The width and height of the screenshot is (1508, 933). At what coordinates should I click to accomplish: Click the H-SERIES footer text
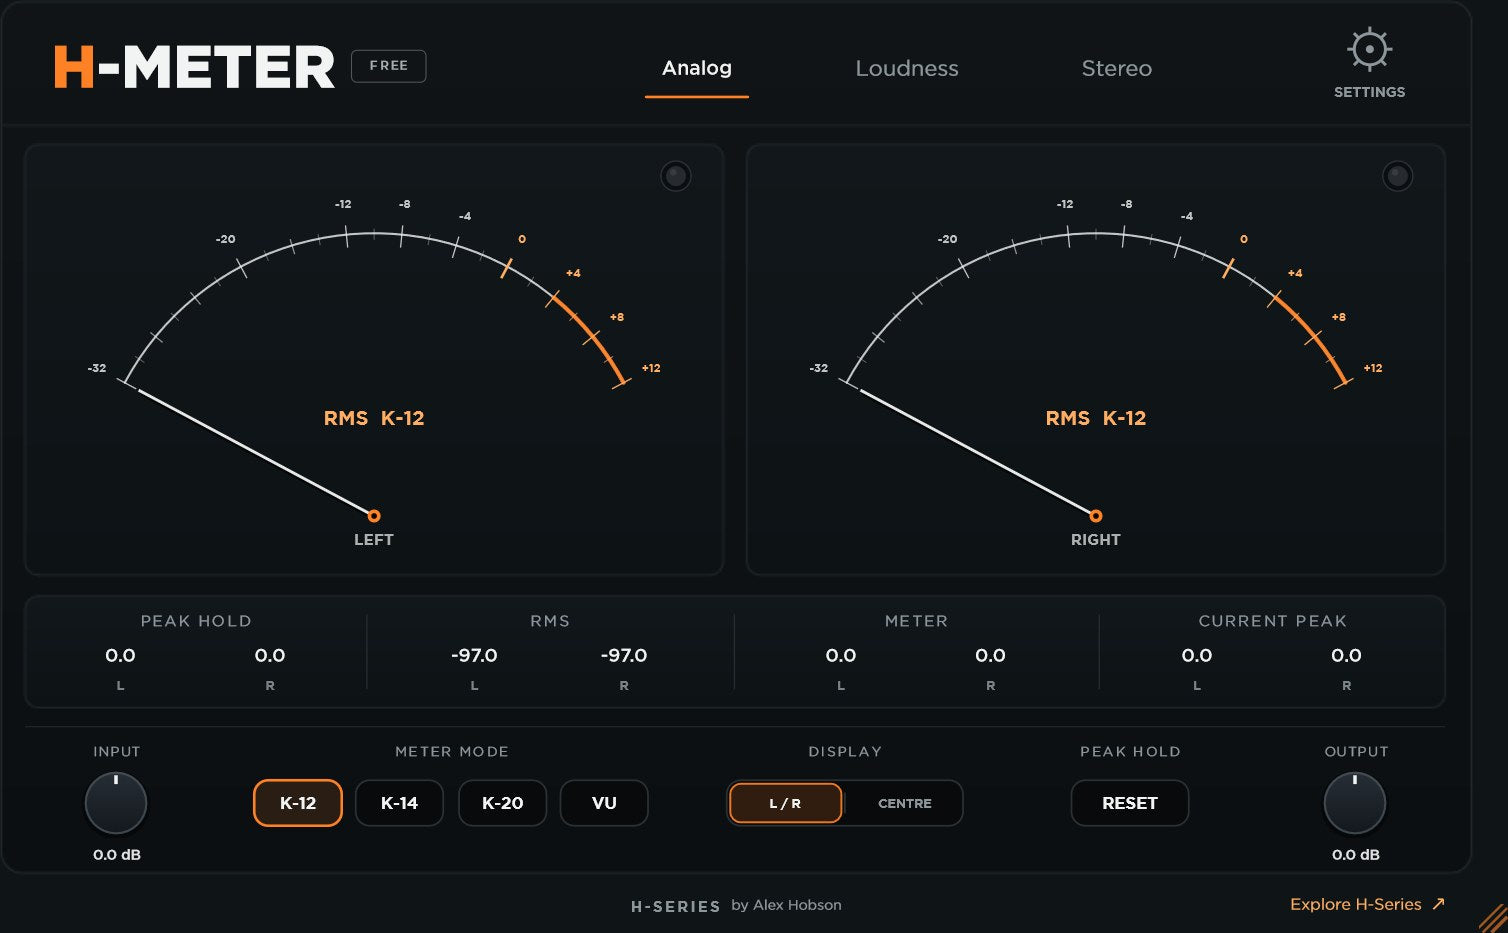[676, 906]
